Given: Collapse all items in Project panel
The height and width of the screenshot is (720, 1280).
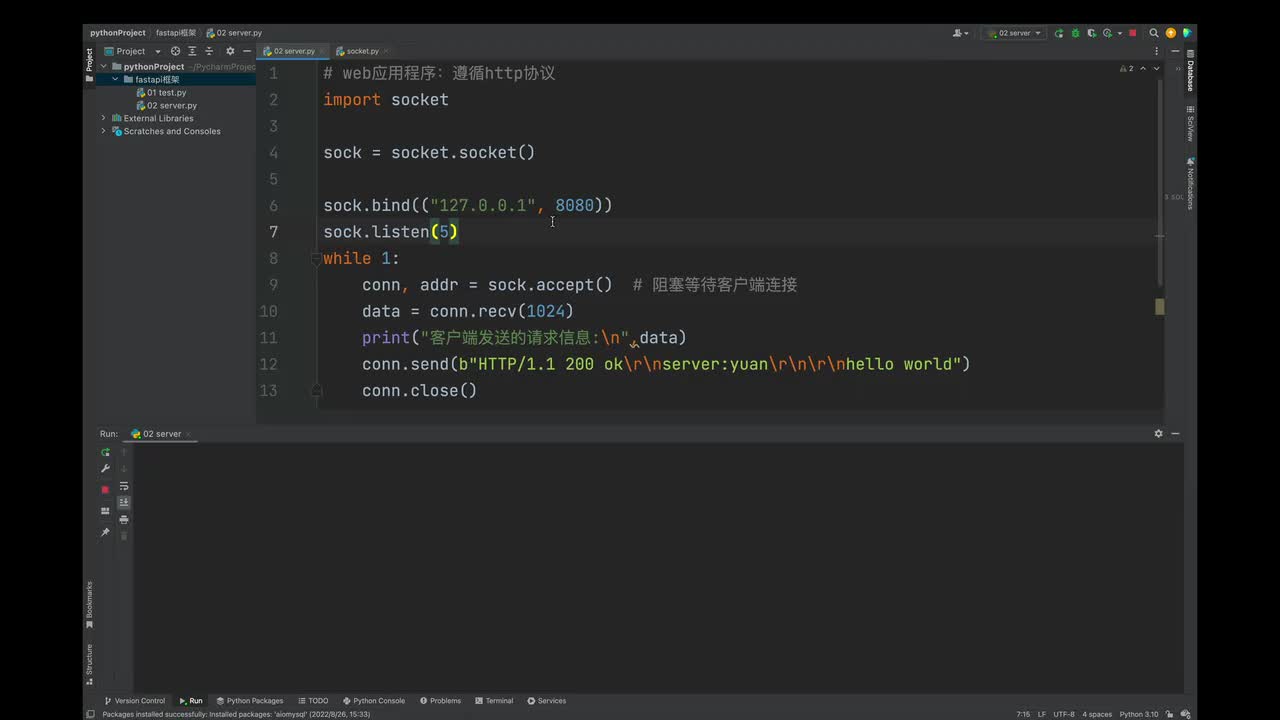Looking at the screenshot, I should pyautogui.click(x=209, y=51).
